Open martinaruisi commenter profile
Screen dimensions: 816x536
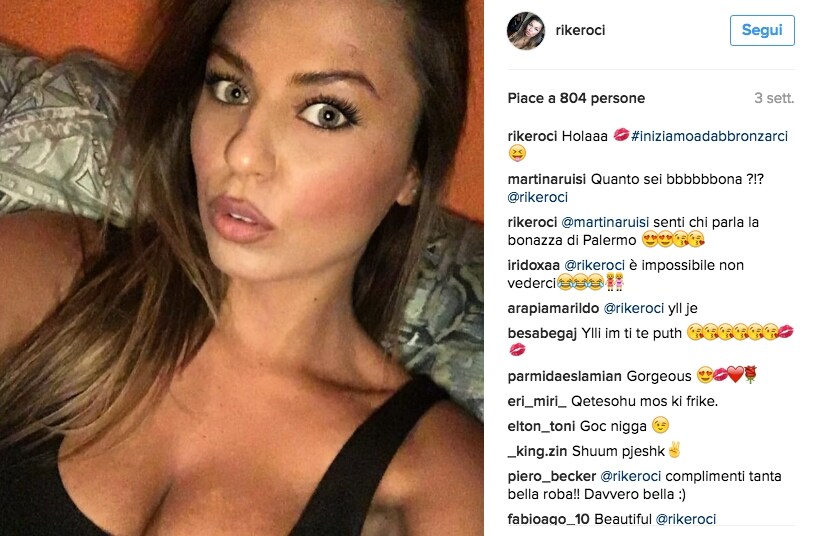tap(547, 179)
